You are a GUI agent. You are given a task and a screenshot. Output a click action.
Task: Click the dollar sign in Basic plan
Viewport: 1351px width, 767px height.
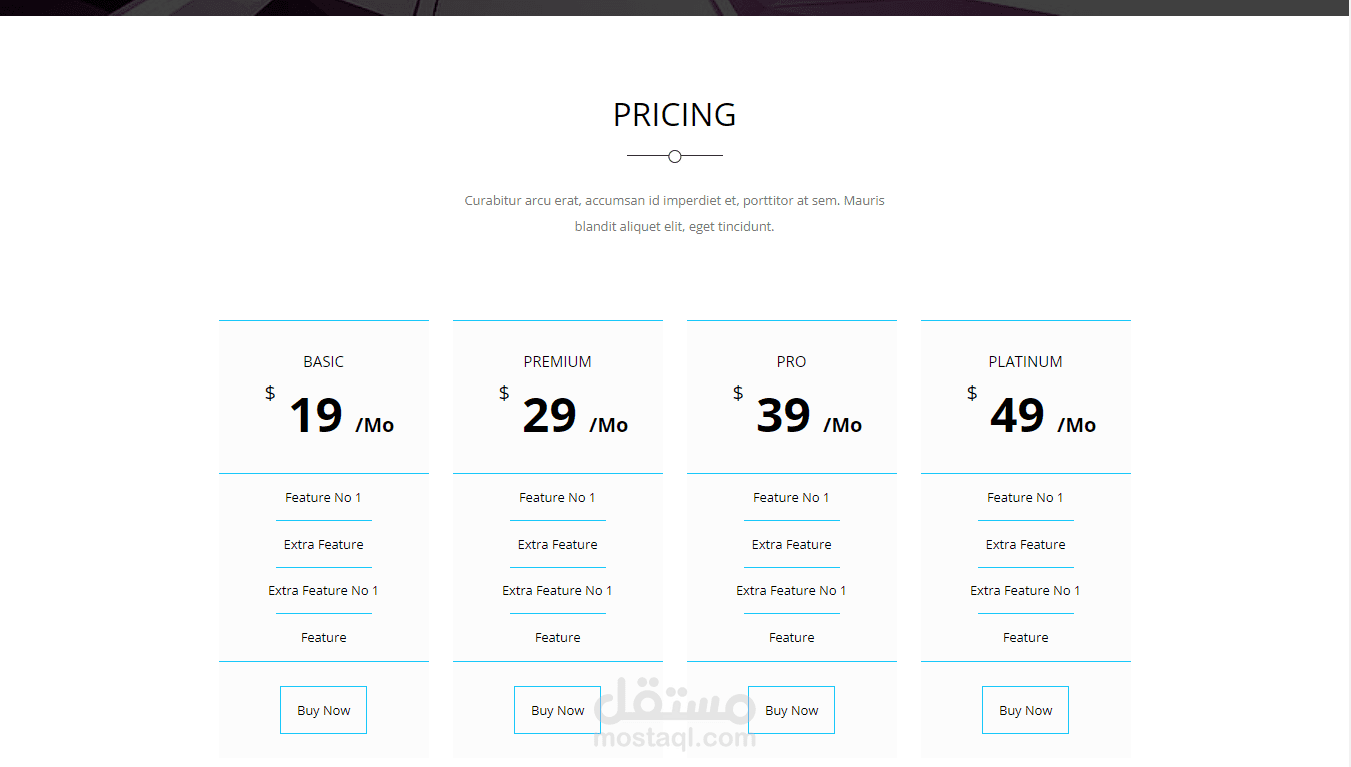click(x=270, y=393)
